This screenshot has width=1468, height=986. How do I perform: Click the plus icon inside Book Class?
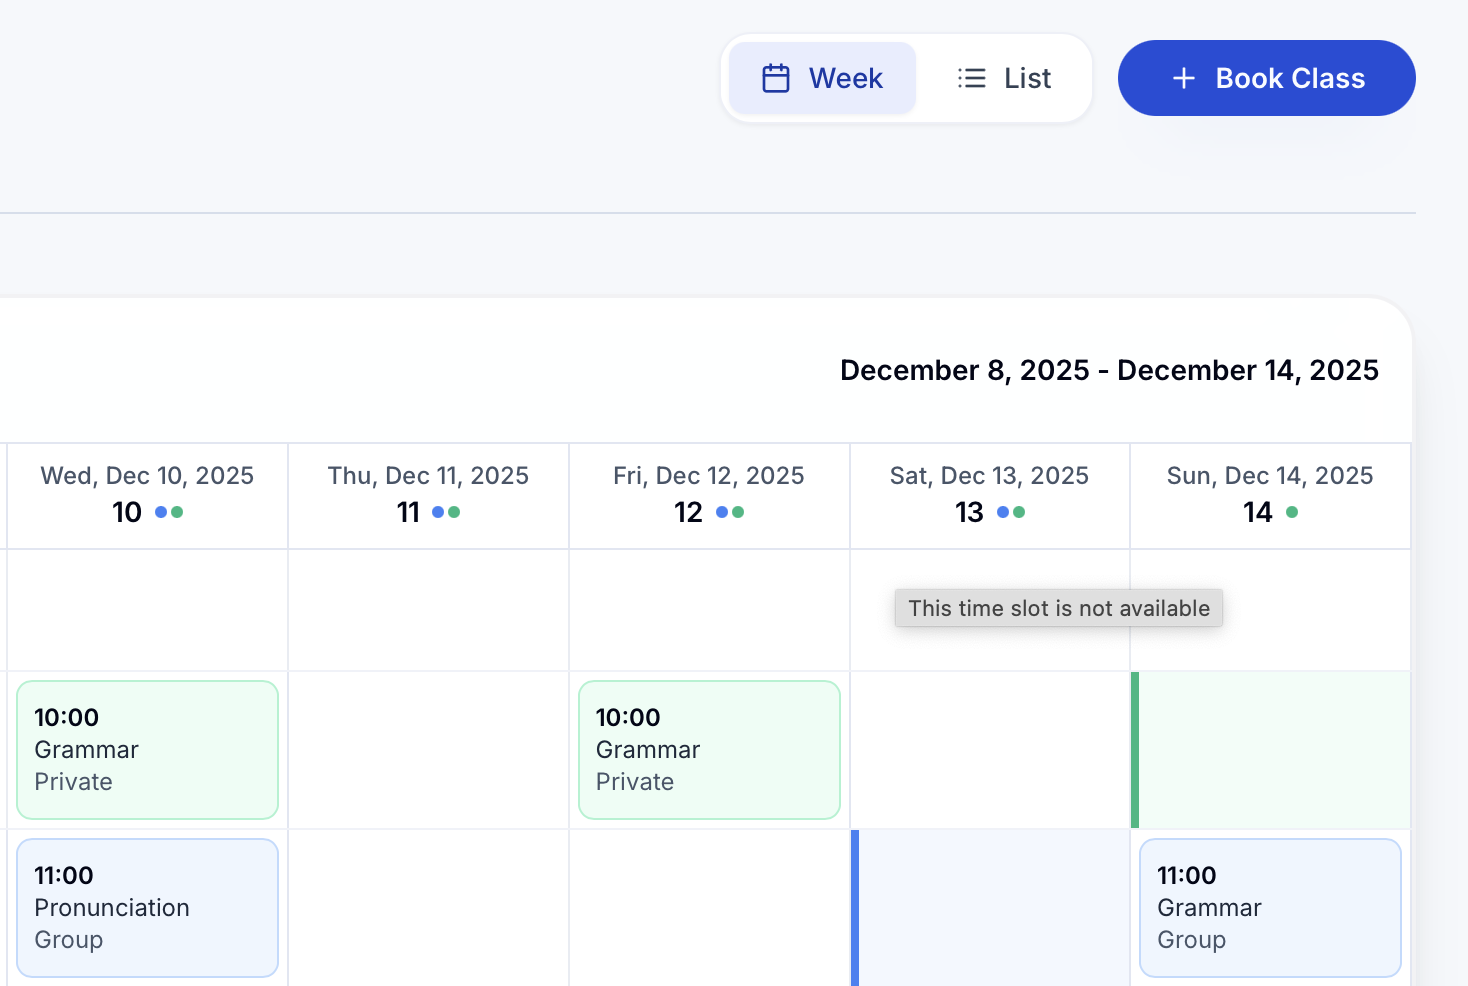(1184, 78)
